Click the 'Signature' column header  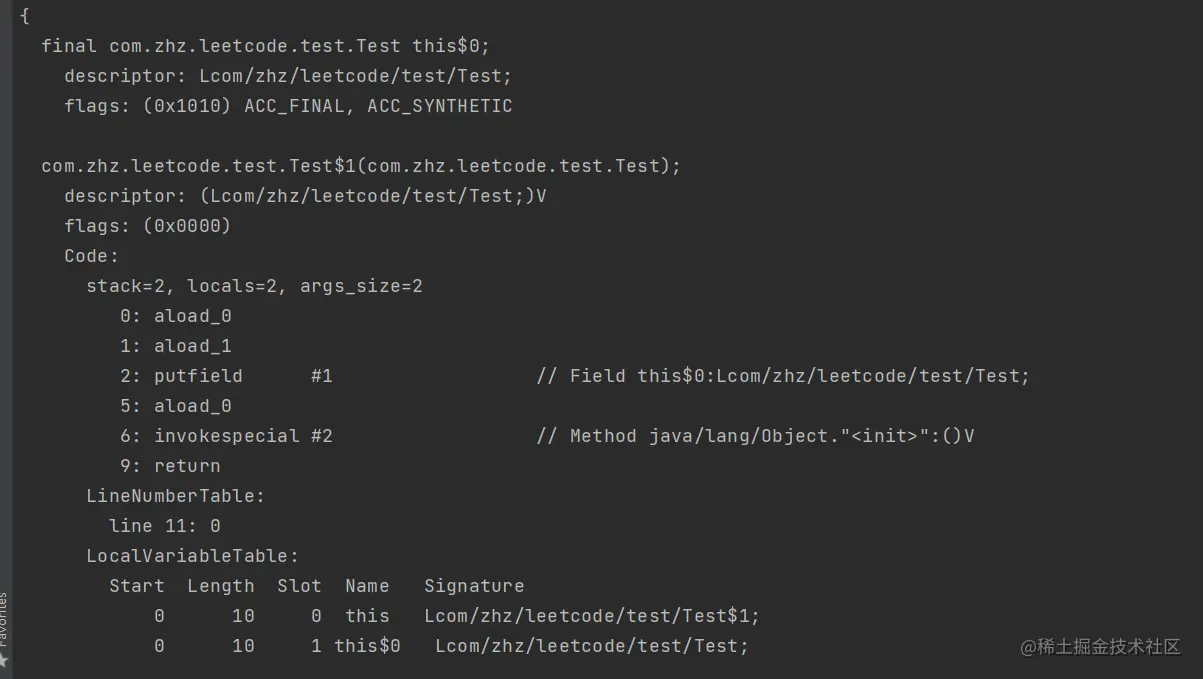click(x=474, y=586)
